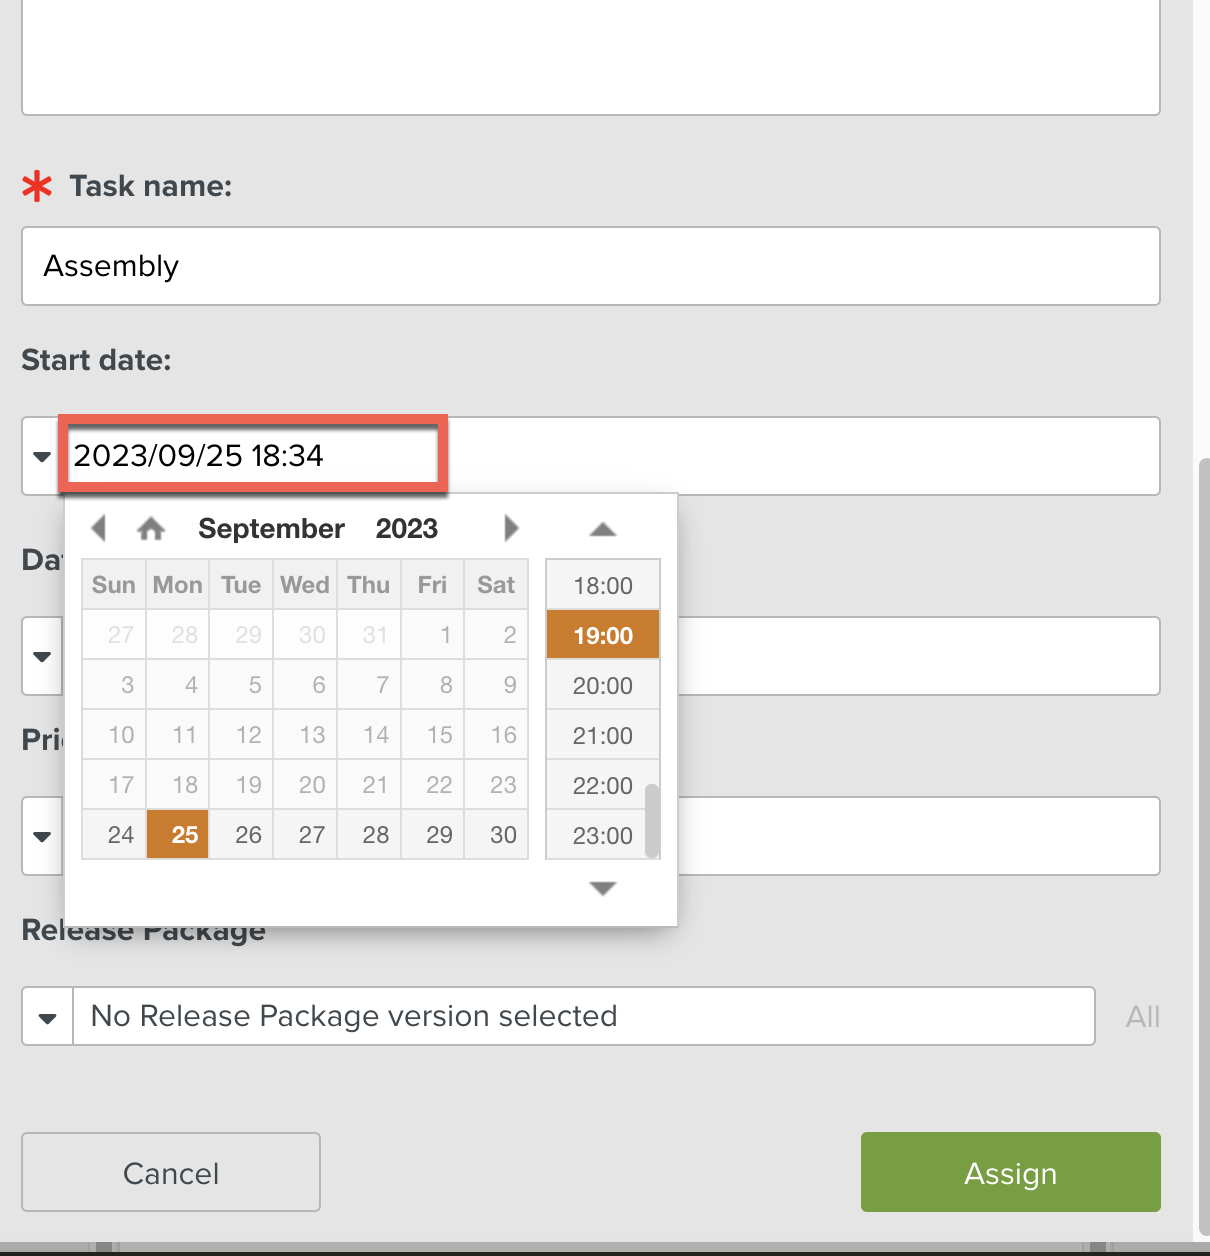Choose 21:00 from the time list
This screenshot has width=1210, height=1256.
[602, 736]
